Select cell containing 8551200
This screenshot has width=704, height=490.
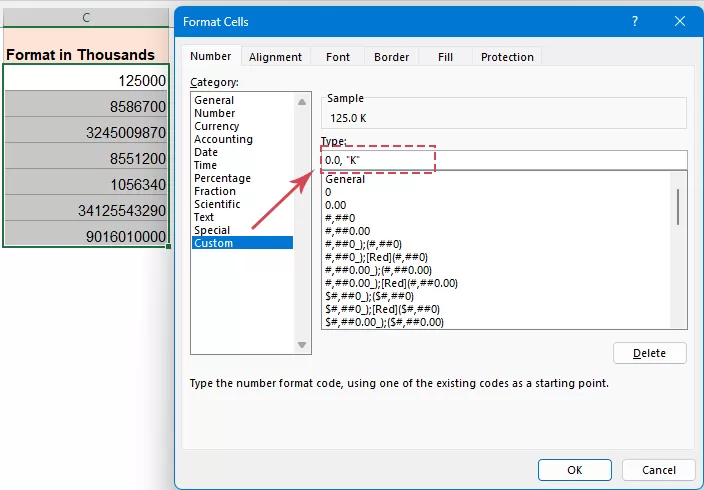[x=86, y=156]
